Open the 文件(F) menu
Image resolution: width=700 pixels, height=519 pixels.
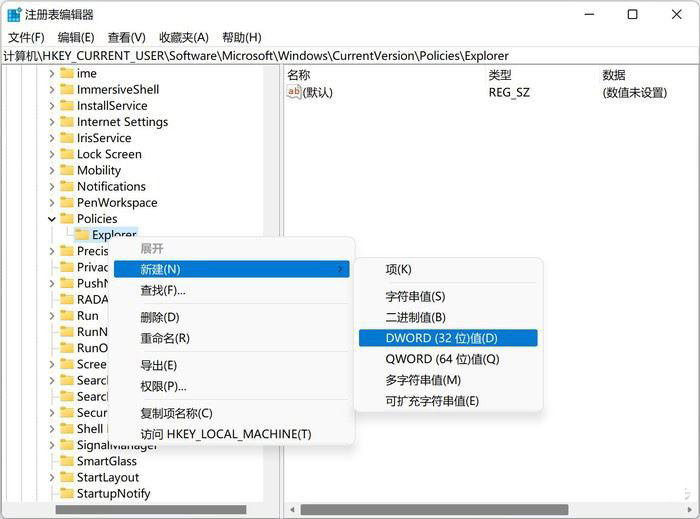pos(26,37)
